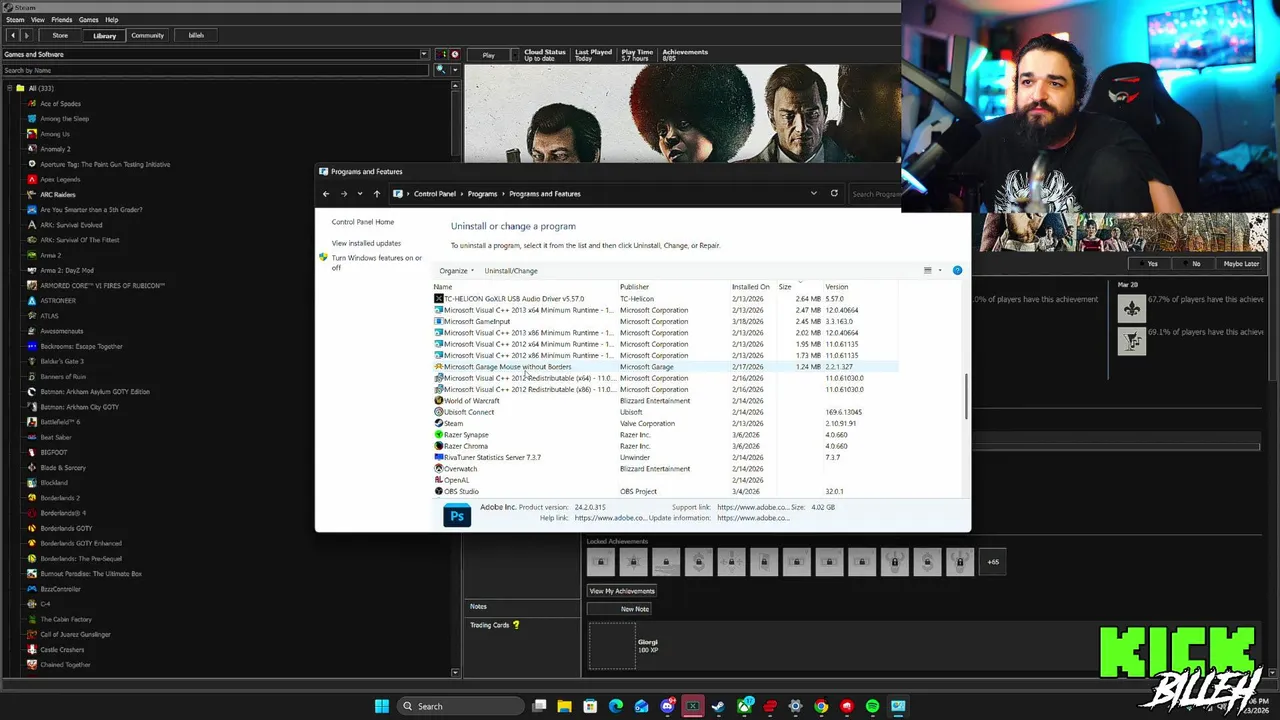1280x720 pixels.
Task: Sort programs by Installed On column
Action: [751, 287]
